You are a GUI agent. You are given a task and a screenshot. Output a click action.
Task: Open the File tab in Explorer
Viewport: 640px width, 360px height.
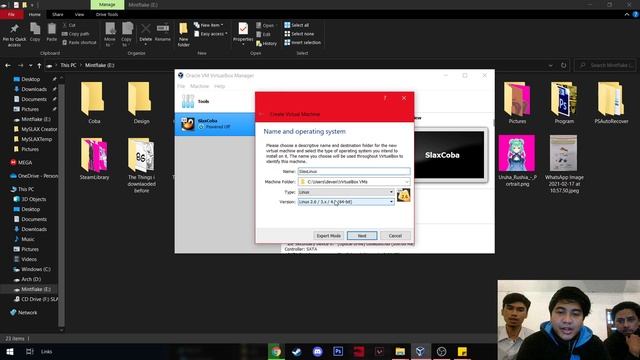(11, 14)
